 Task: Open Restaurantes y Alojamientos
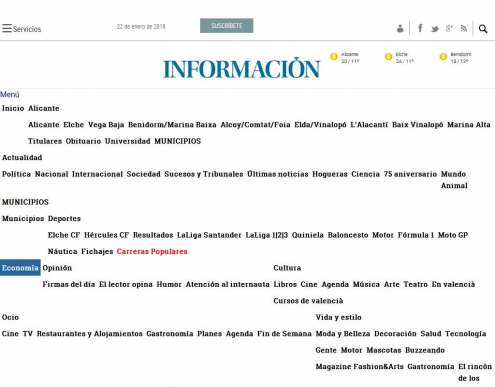[89, 334]
